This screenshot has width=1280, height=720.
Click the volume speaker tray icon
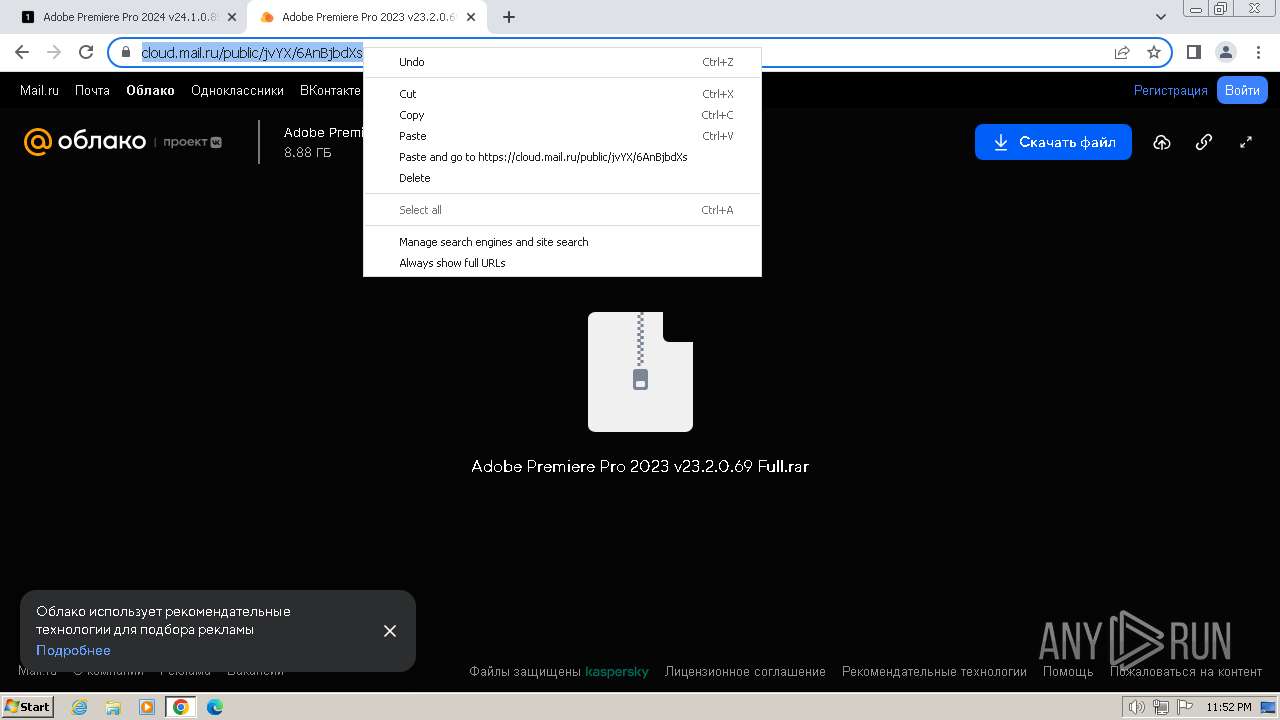pyautogui.click(x=1137, y=707)
